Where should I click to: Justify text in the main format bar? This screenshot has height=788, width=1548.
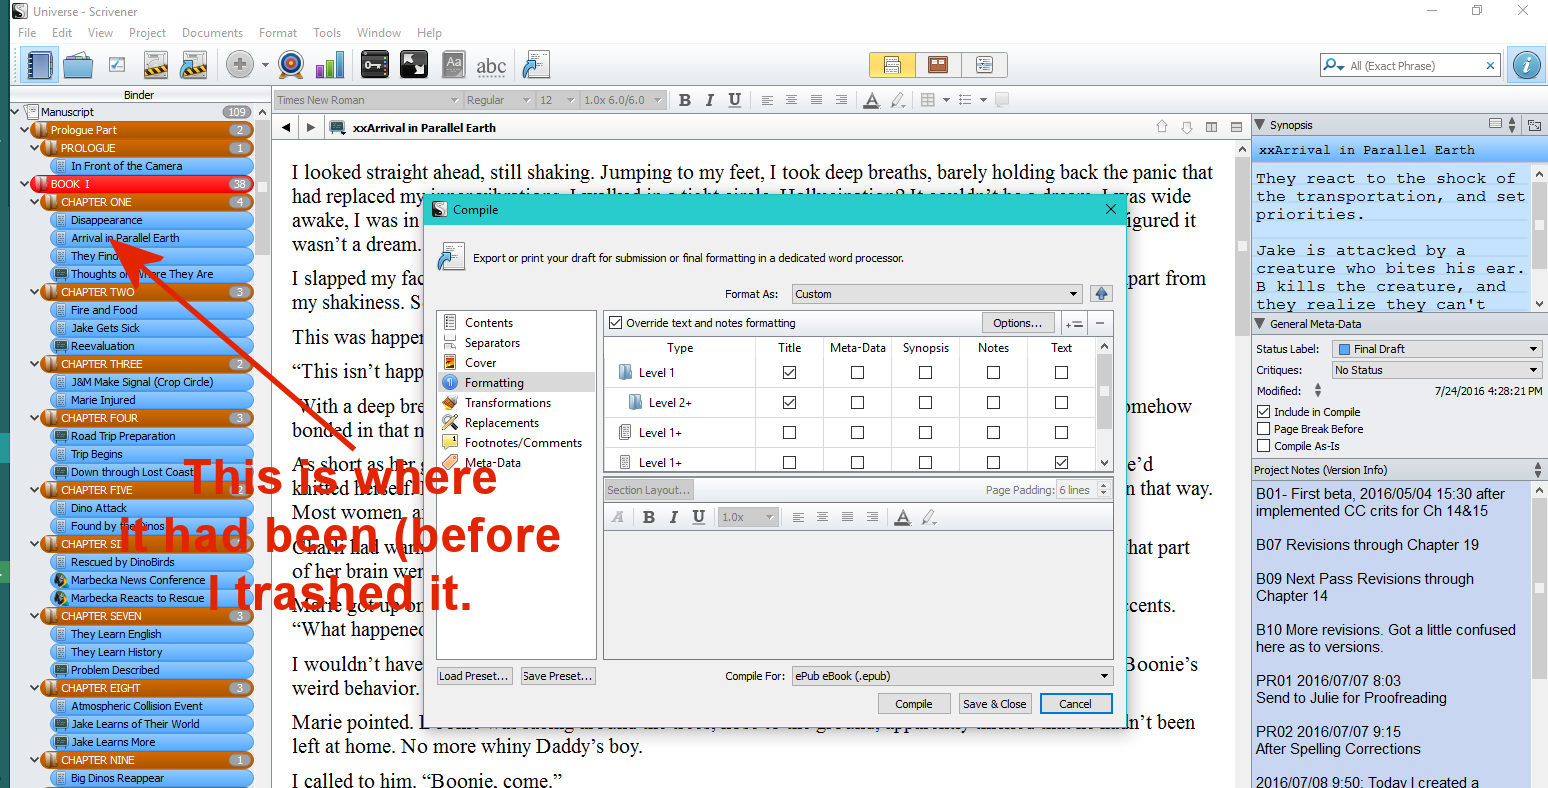click(842, 100)
